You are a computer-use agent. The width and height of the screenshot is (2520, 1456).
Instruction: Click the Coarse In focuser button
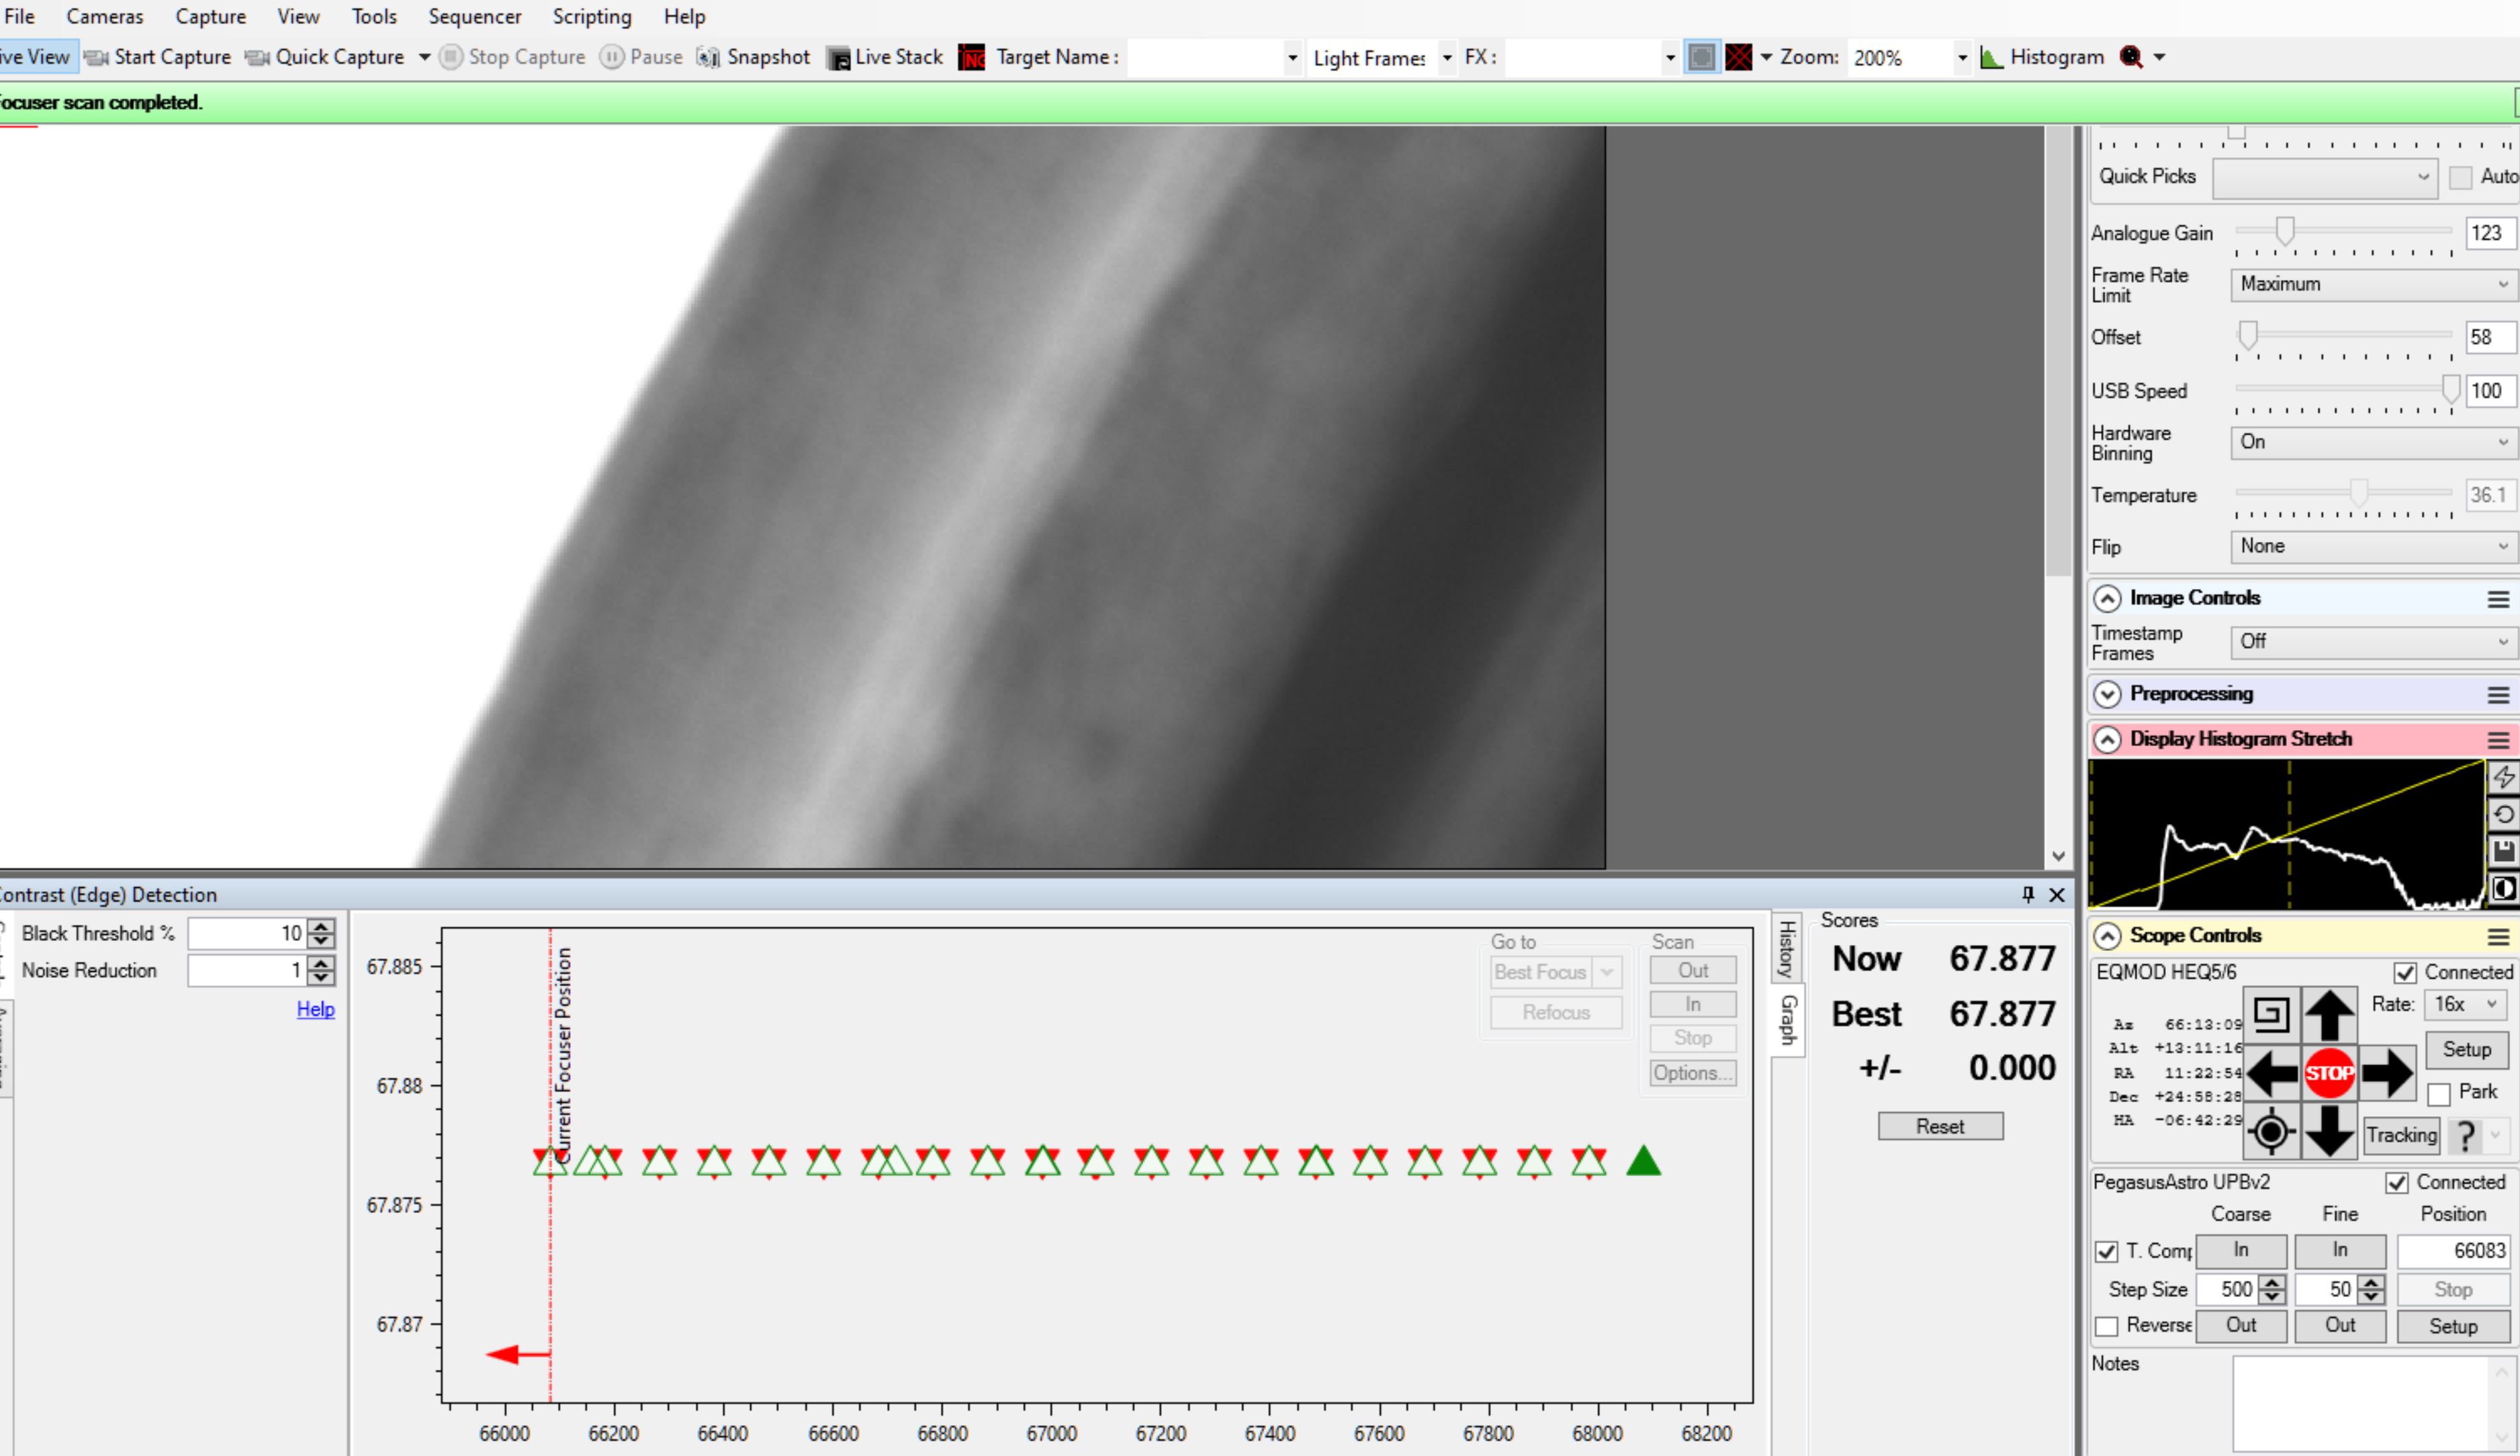tap(2241, 1251)
